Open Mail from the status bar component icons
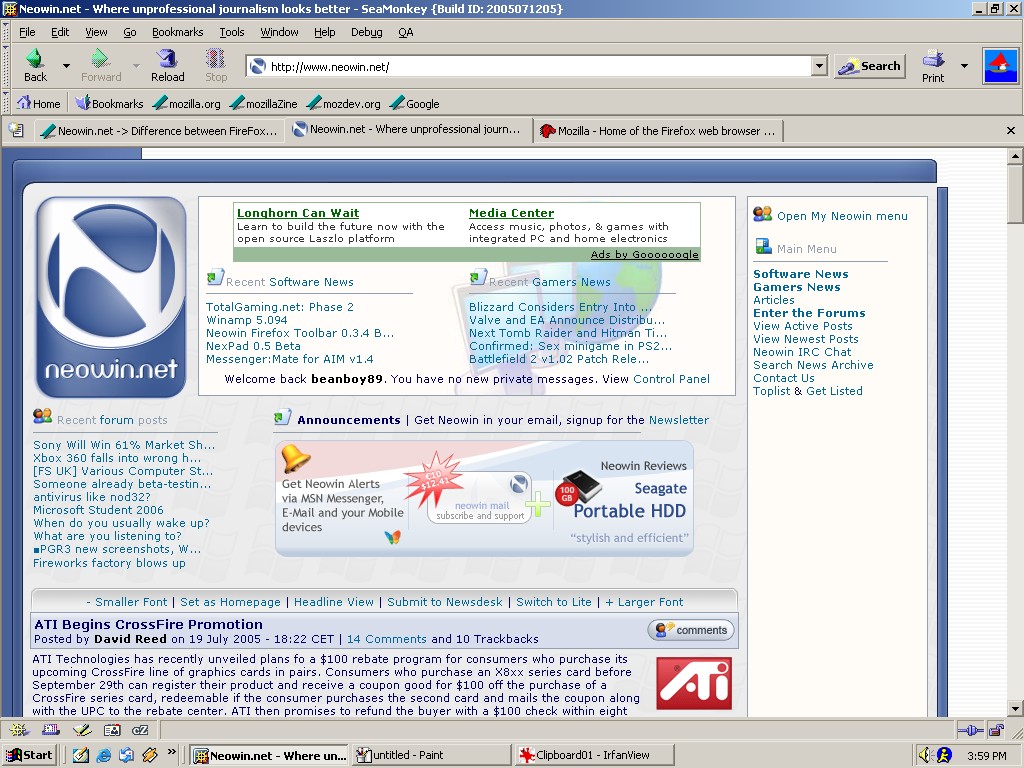Viewport: 1024px width, 768px height. 50,730
